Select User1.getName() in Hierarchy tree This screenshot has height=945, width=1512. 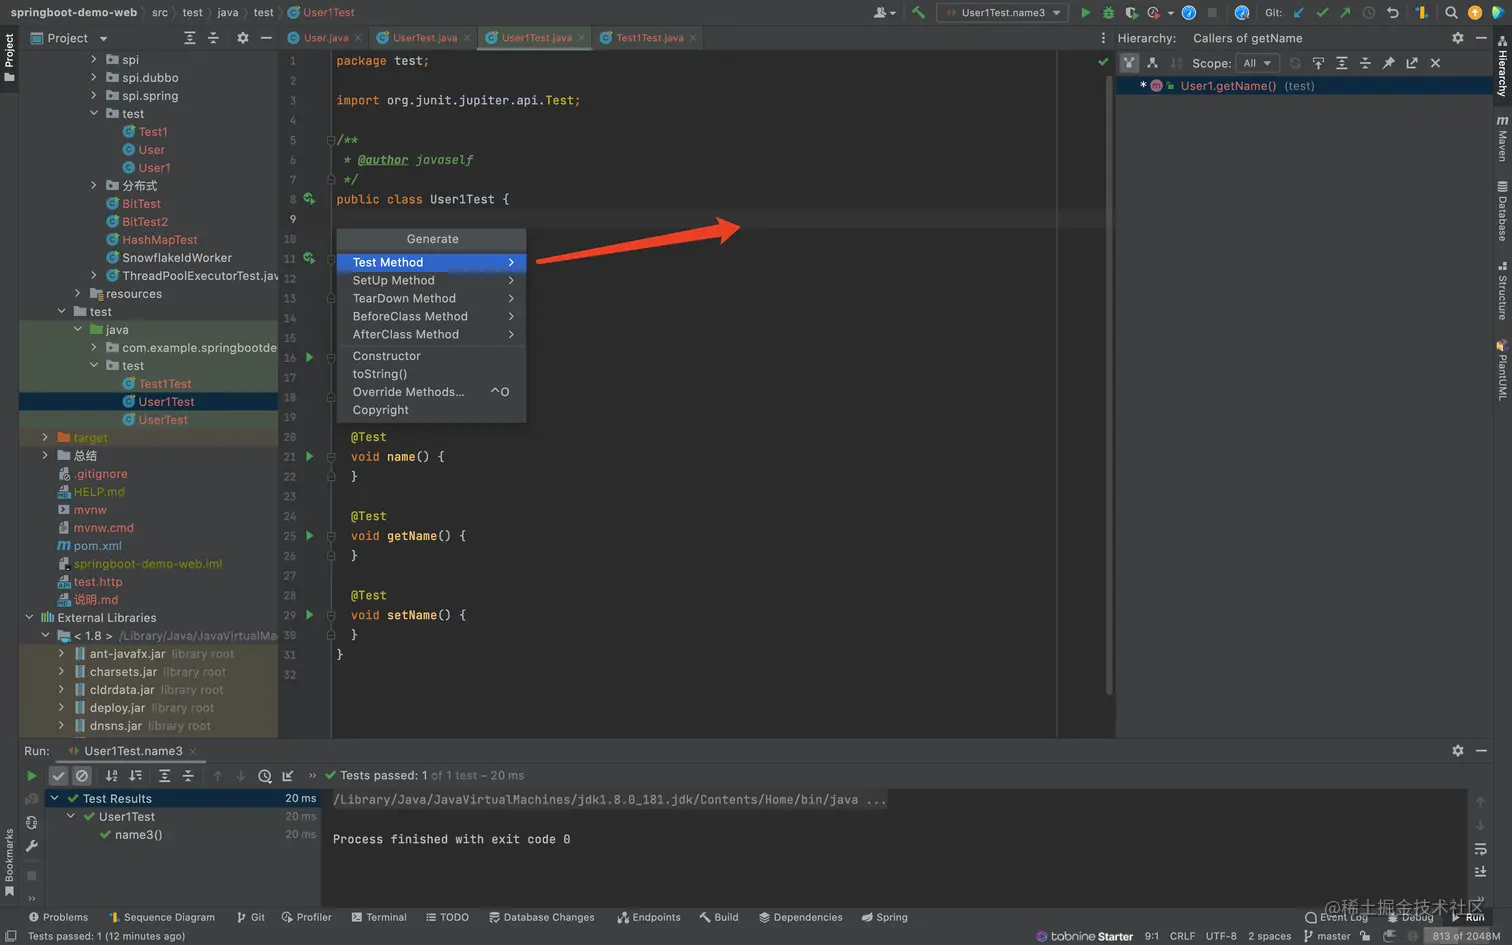click(1227, 86)
